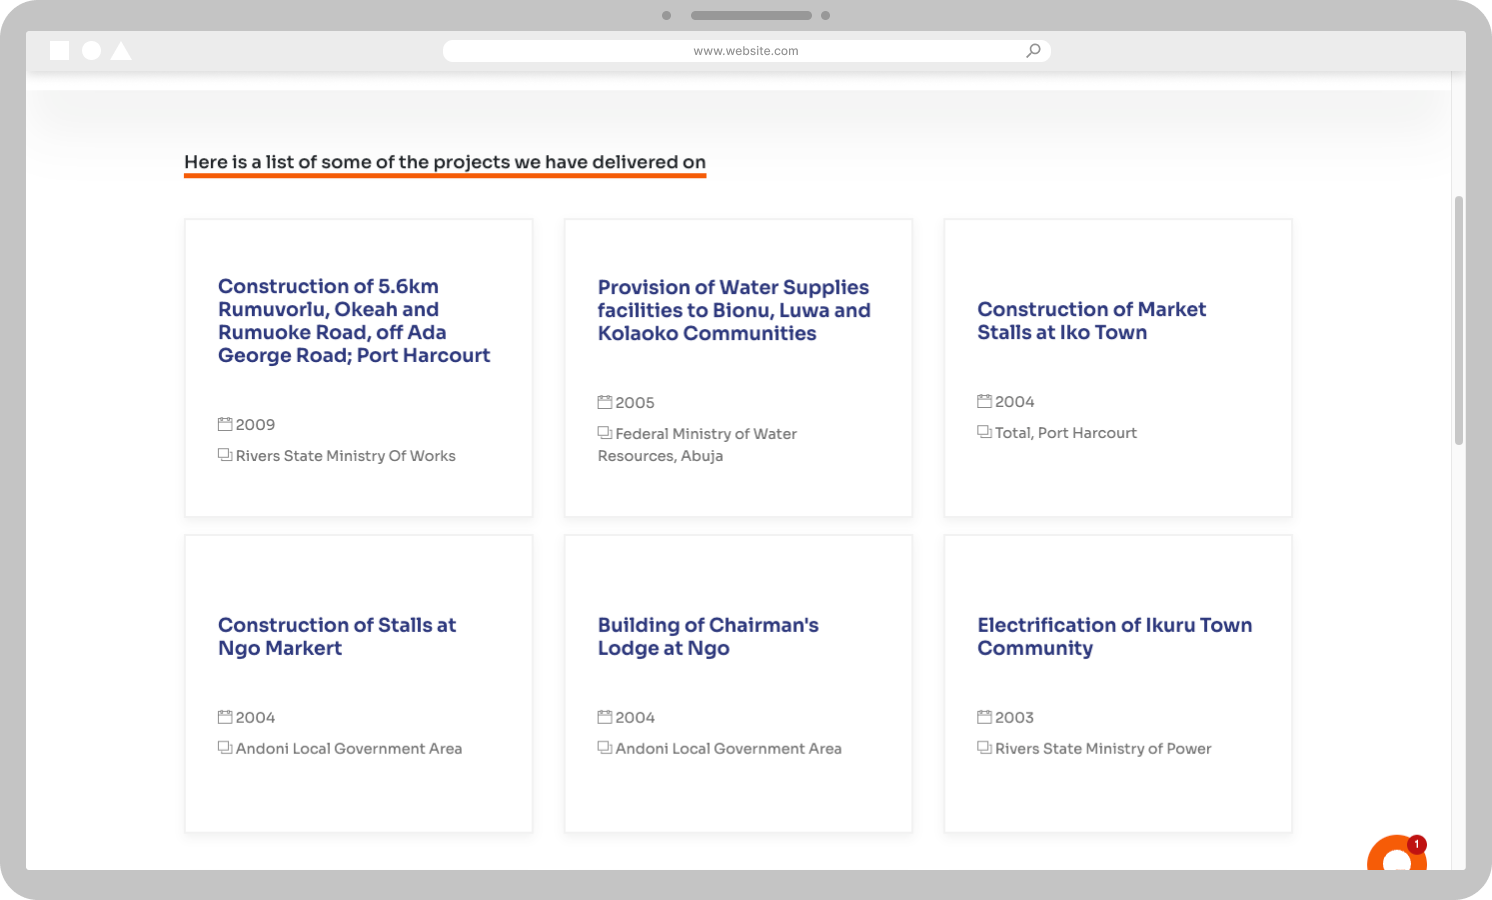Open Provision of Water Supplies project title
Image resolution: width=1492 pixels, height=900 pixels.
(734, 310)
